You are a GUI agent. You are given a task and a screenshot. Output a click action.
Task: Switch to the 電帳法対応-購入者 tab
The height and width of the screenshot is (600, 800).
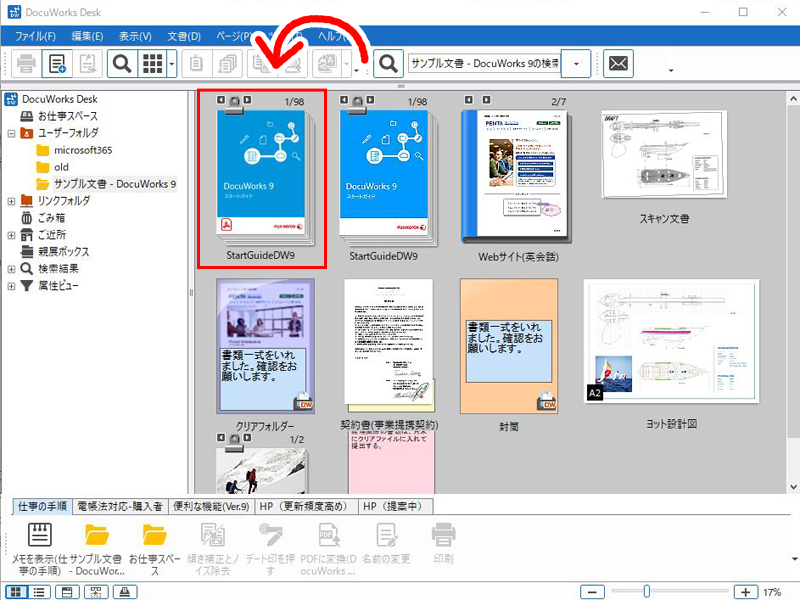pos(120,506)
